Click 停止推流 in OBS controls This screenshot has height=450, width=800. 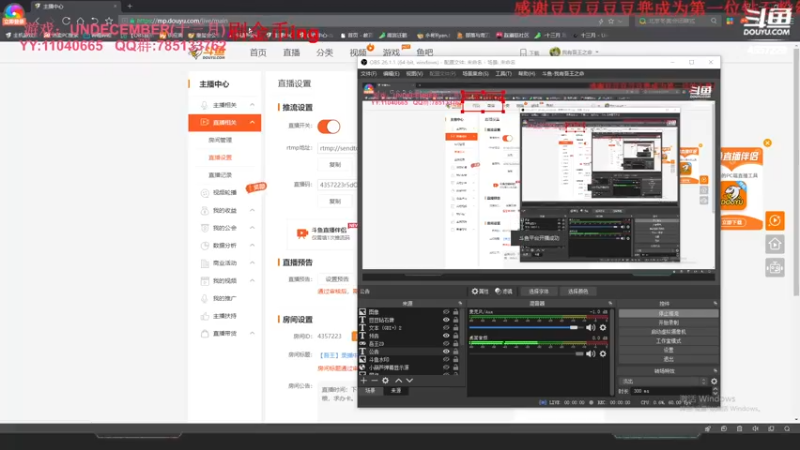tap(668, 314)
